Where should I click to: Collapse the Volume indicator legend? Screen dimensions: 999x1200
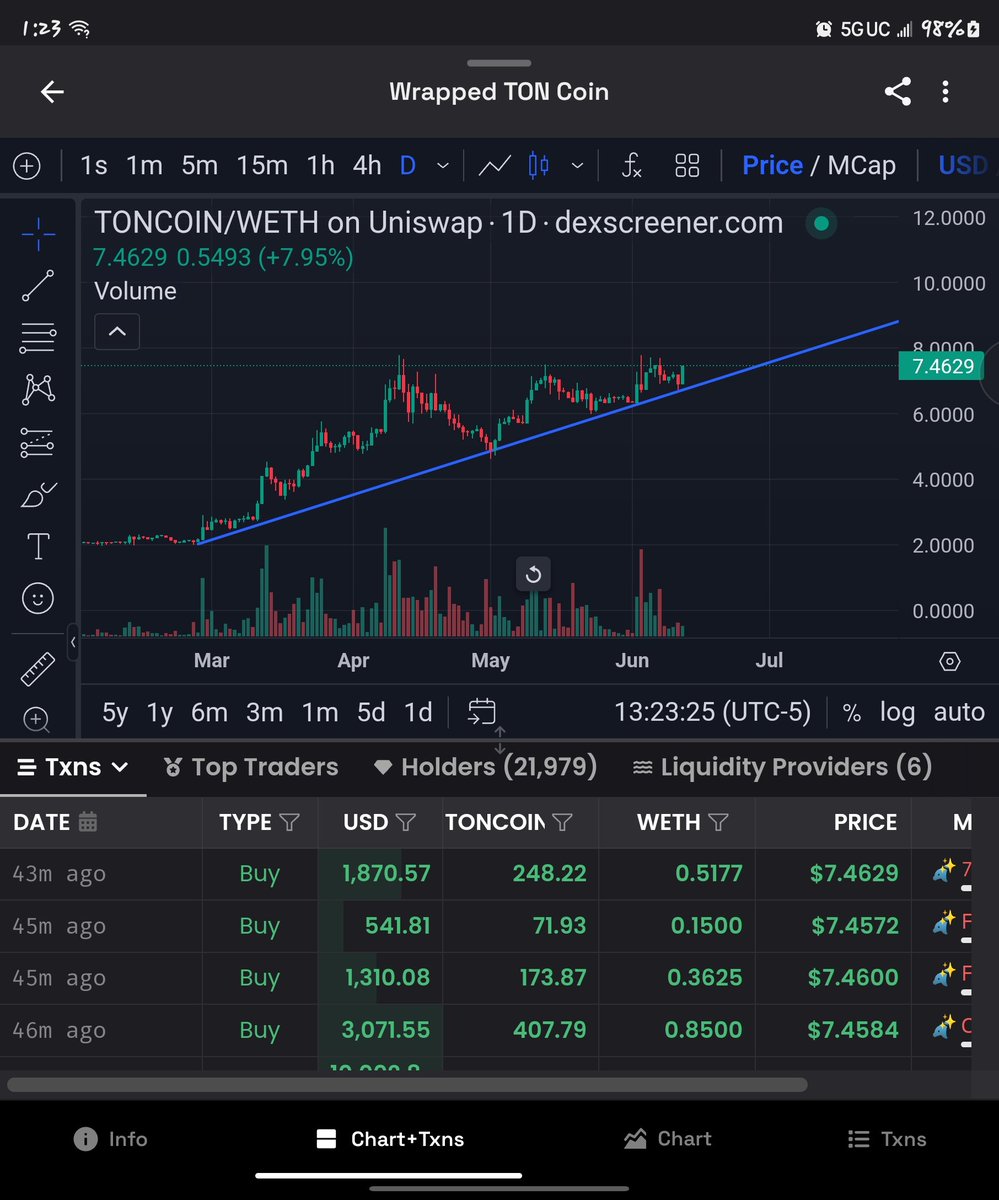117,331
